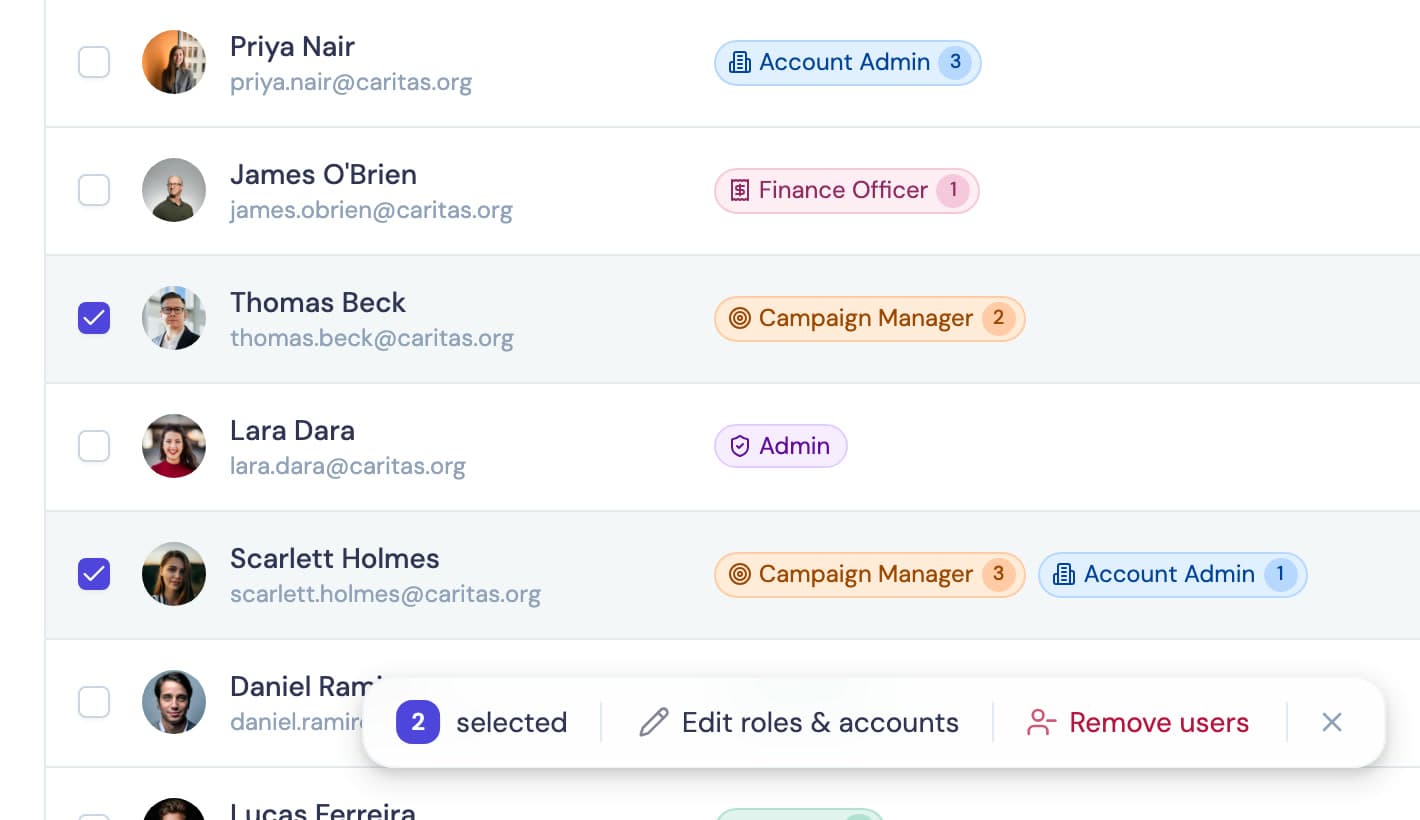
Task: Open Thomas Beck's Campaign Manager badge
Action: pos(870,318)
